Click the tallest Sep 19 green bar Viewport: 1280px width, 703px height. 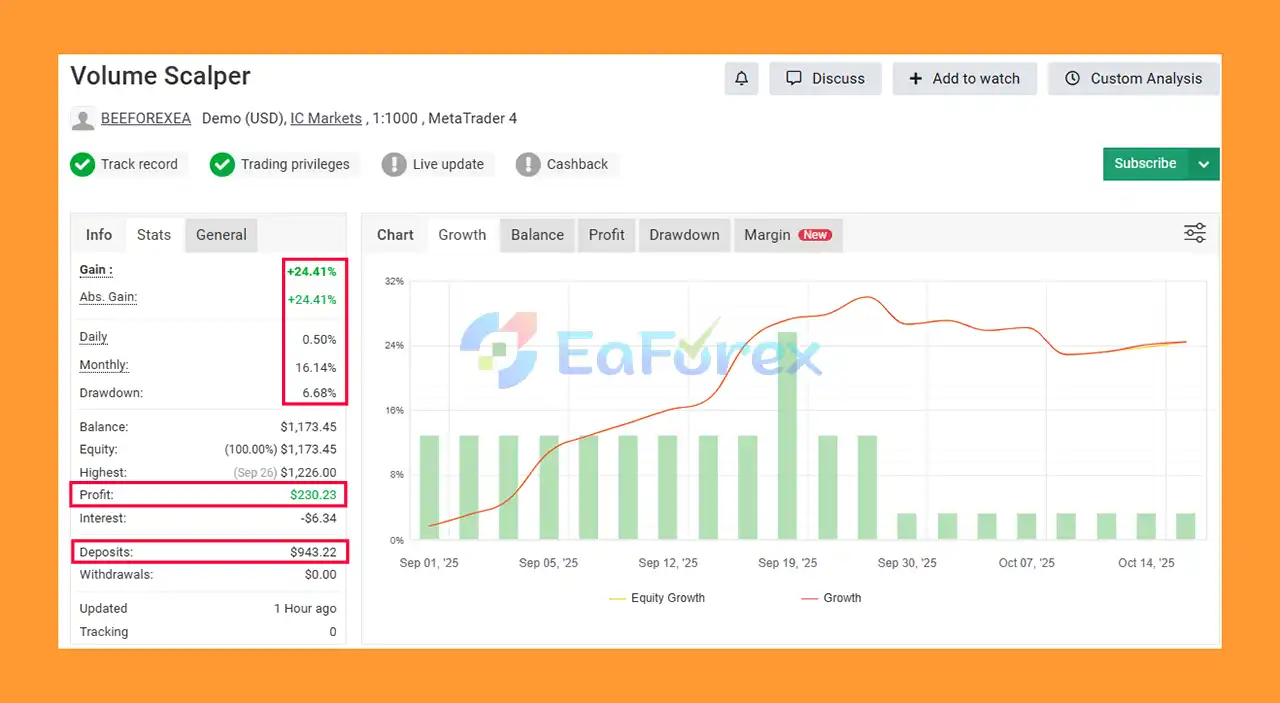coord(787,435)
